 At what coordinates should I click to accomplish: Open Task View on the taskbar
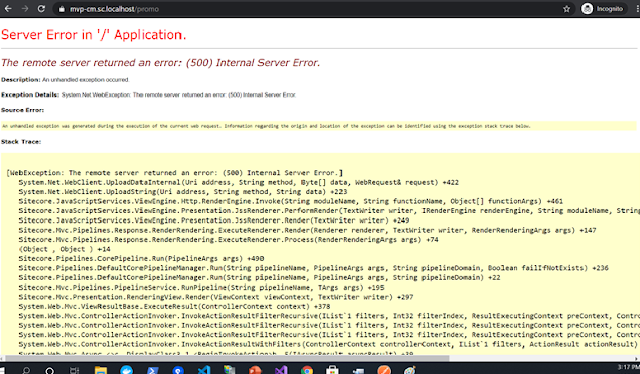tap(74, 370)
